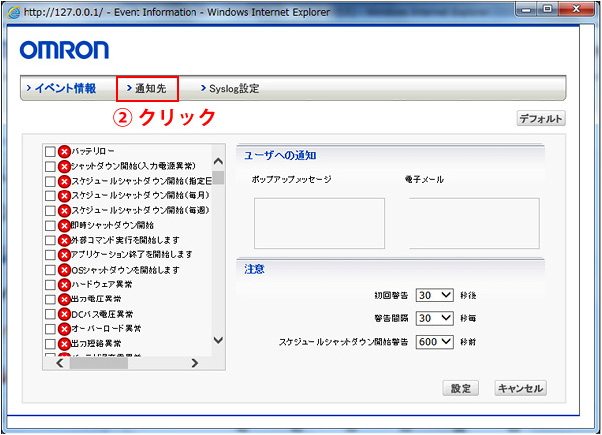Open the 初回警告 seconds dropdown
This screenshot has height=435, width=602.
pos(436,296)
